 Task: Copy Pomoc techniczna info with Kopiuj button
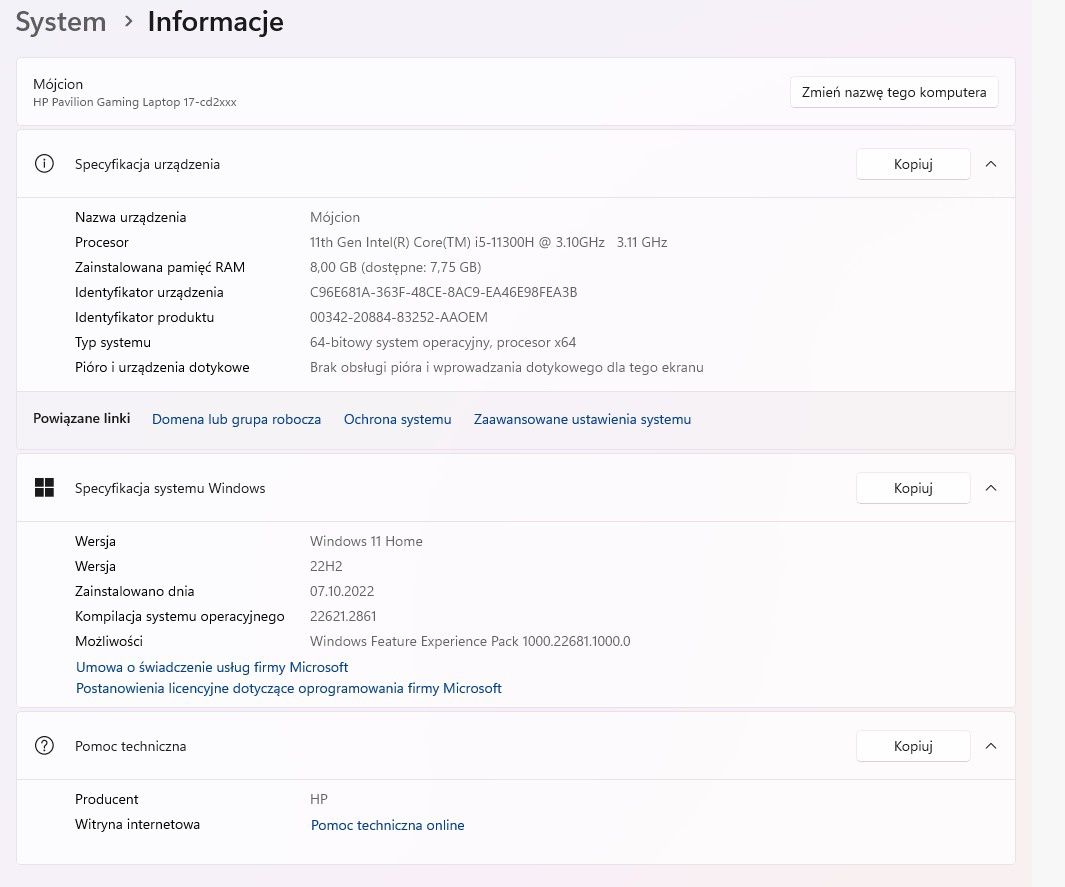point(913,746)
